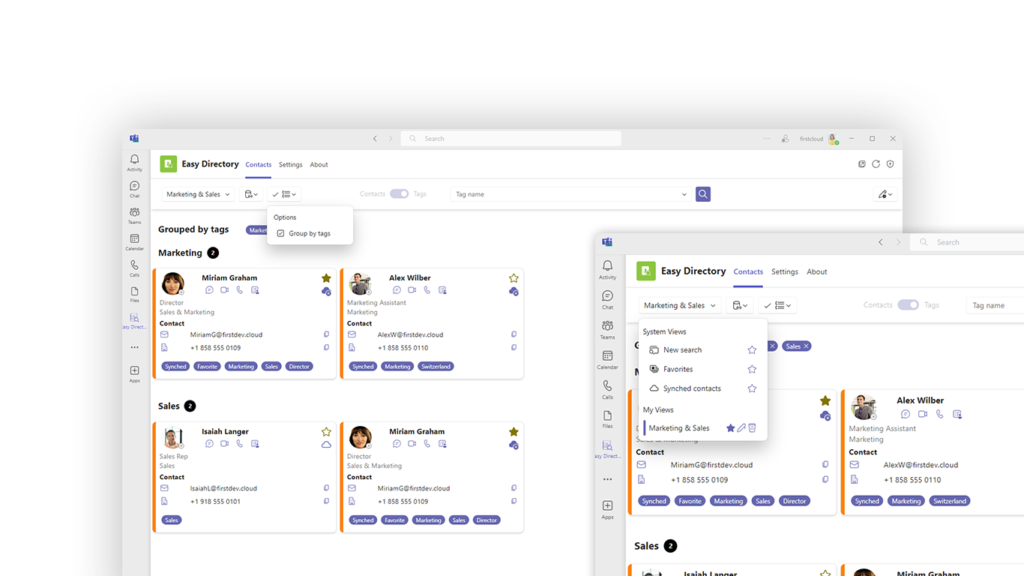The width and height of the screenshot is (1024, 576).
Task: Switch to Settings tab in back window
Action: [291, 165]
